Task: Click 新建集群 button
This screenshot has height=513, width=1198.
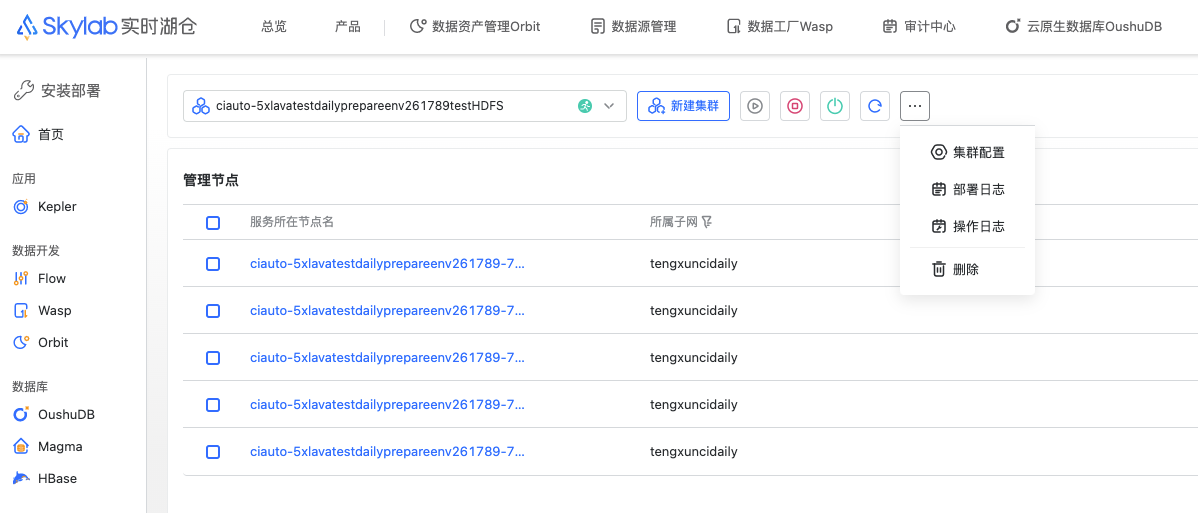Action: point(684,106)
